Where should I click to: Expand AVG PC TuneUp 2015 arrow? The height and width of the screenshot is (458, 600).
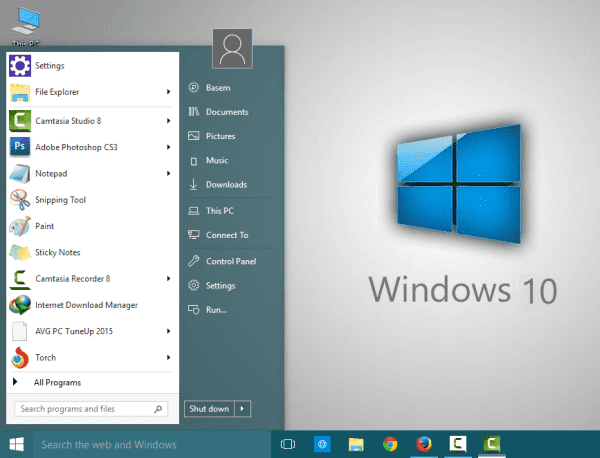pos(168,331)
